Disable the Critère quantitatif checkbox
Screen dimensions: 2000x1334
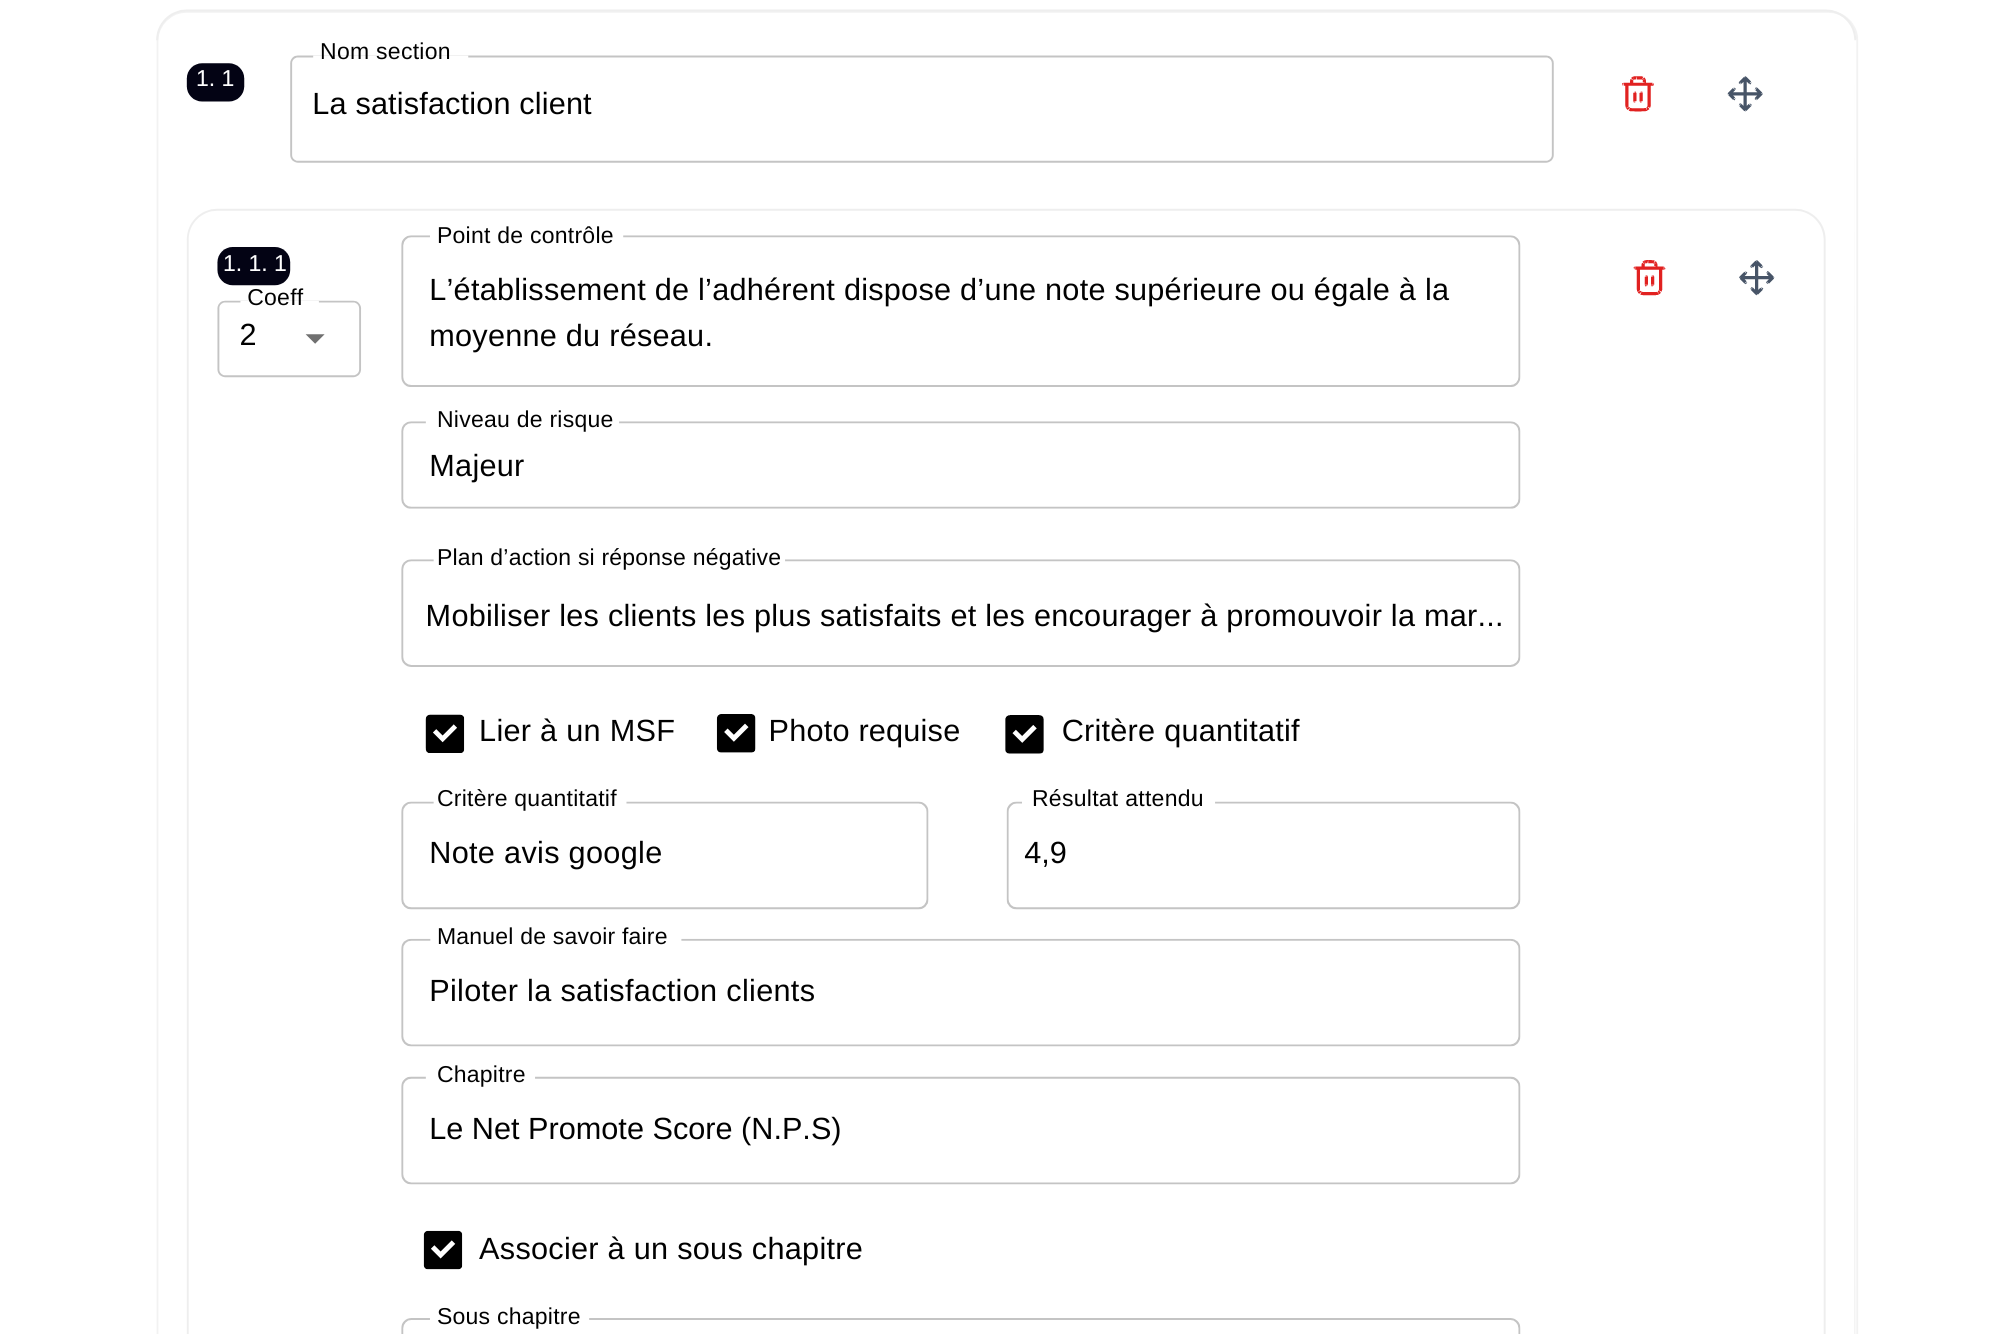tap(1024, 733)
